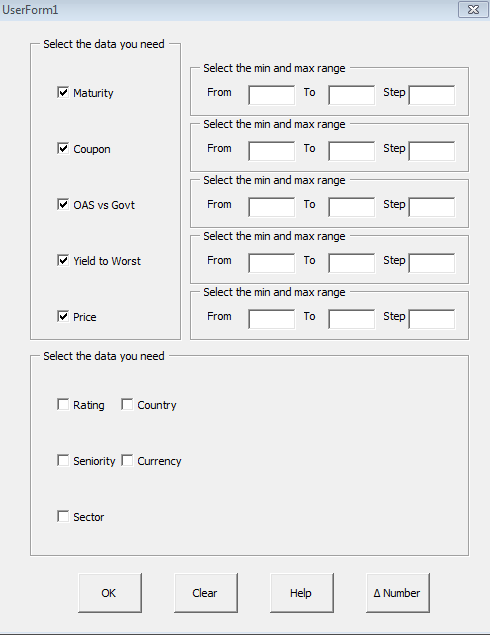Click the OK button
This screenshot has width=490, height=635.
(x=110, y=593)
